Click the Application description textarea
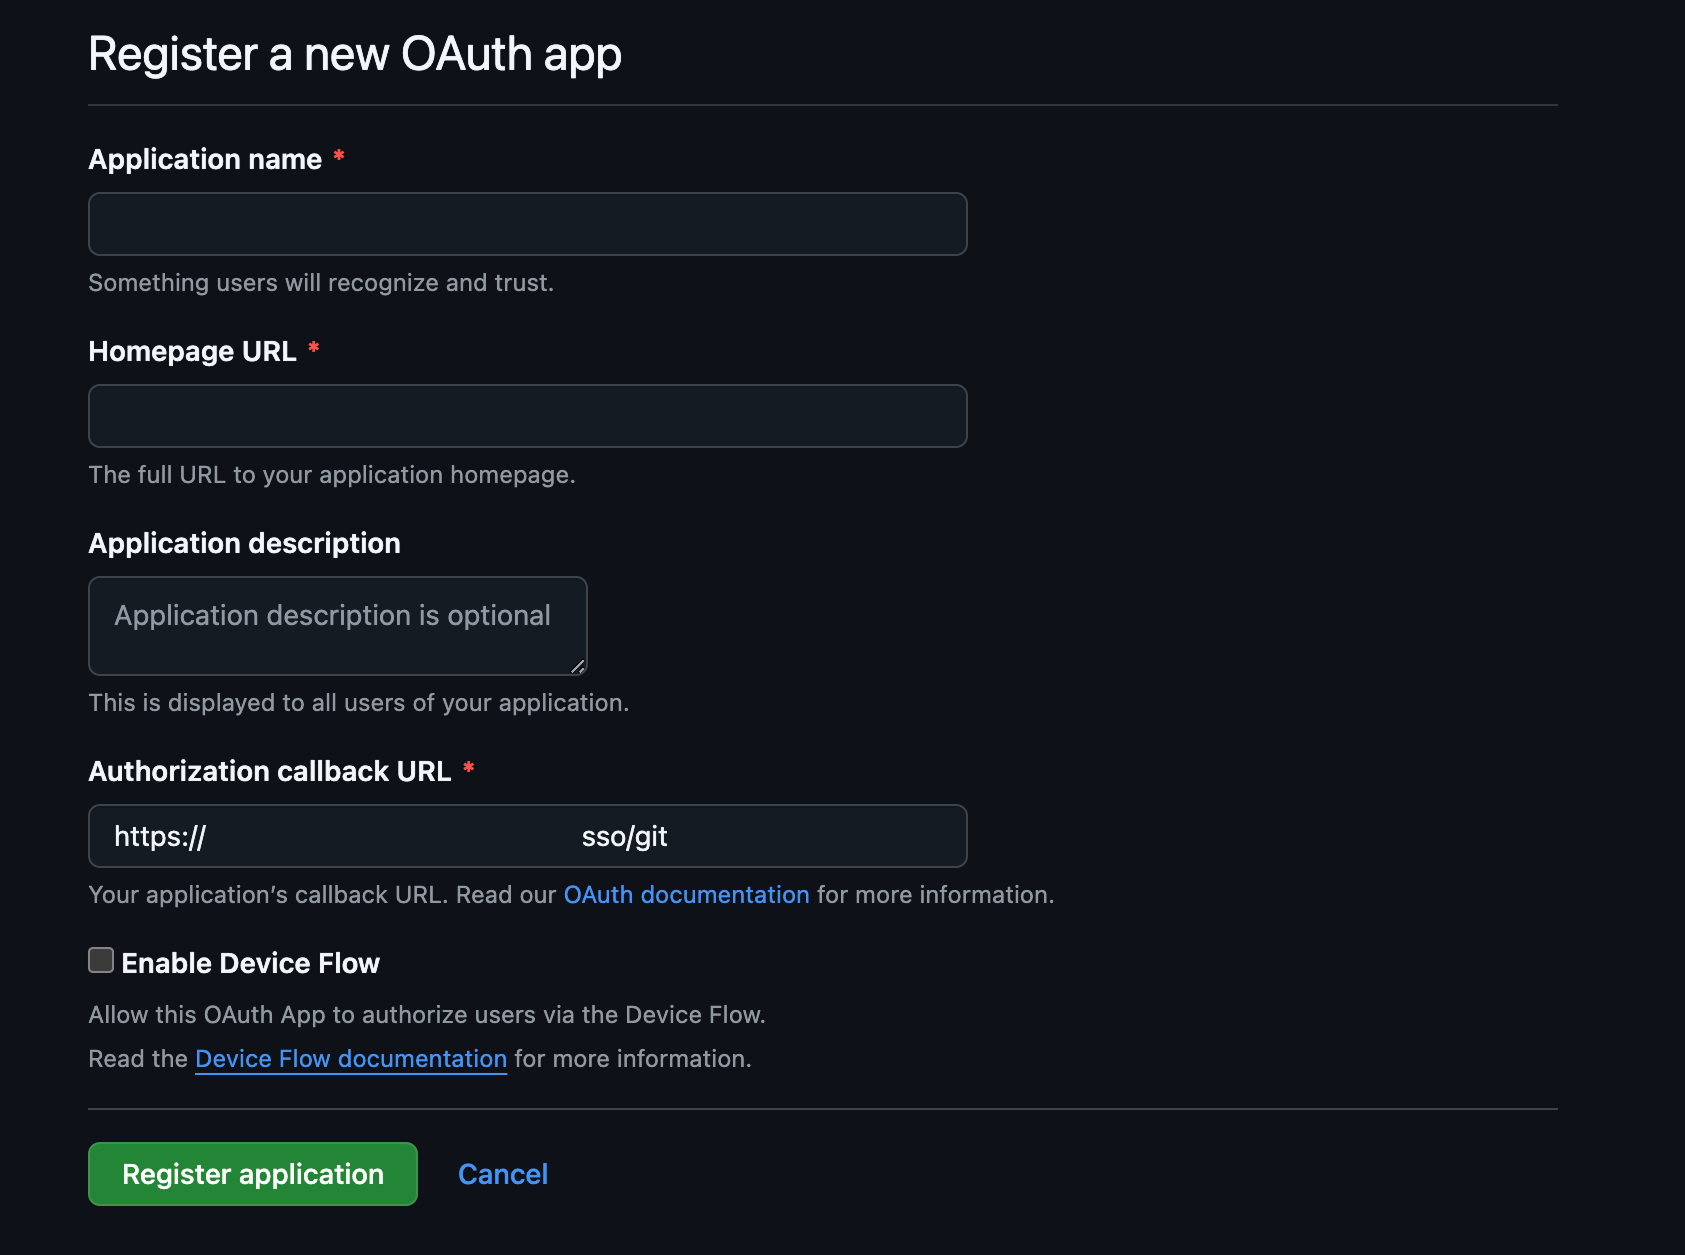 [336, 626]
